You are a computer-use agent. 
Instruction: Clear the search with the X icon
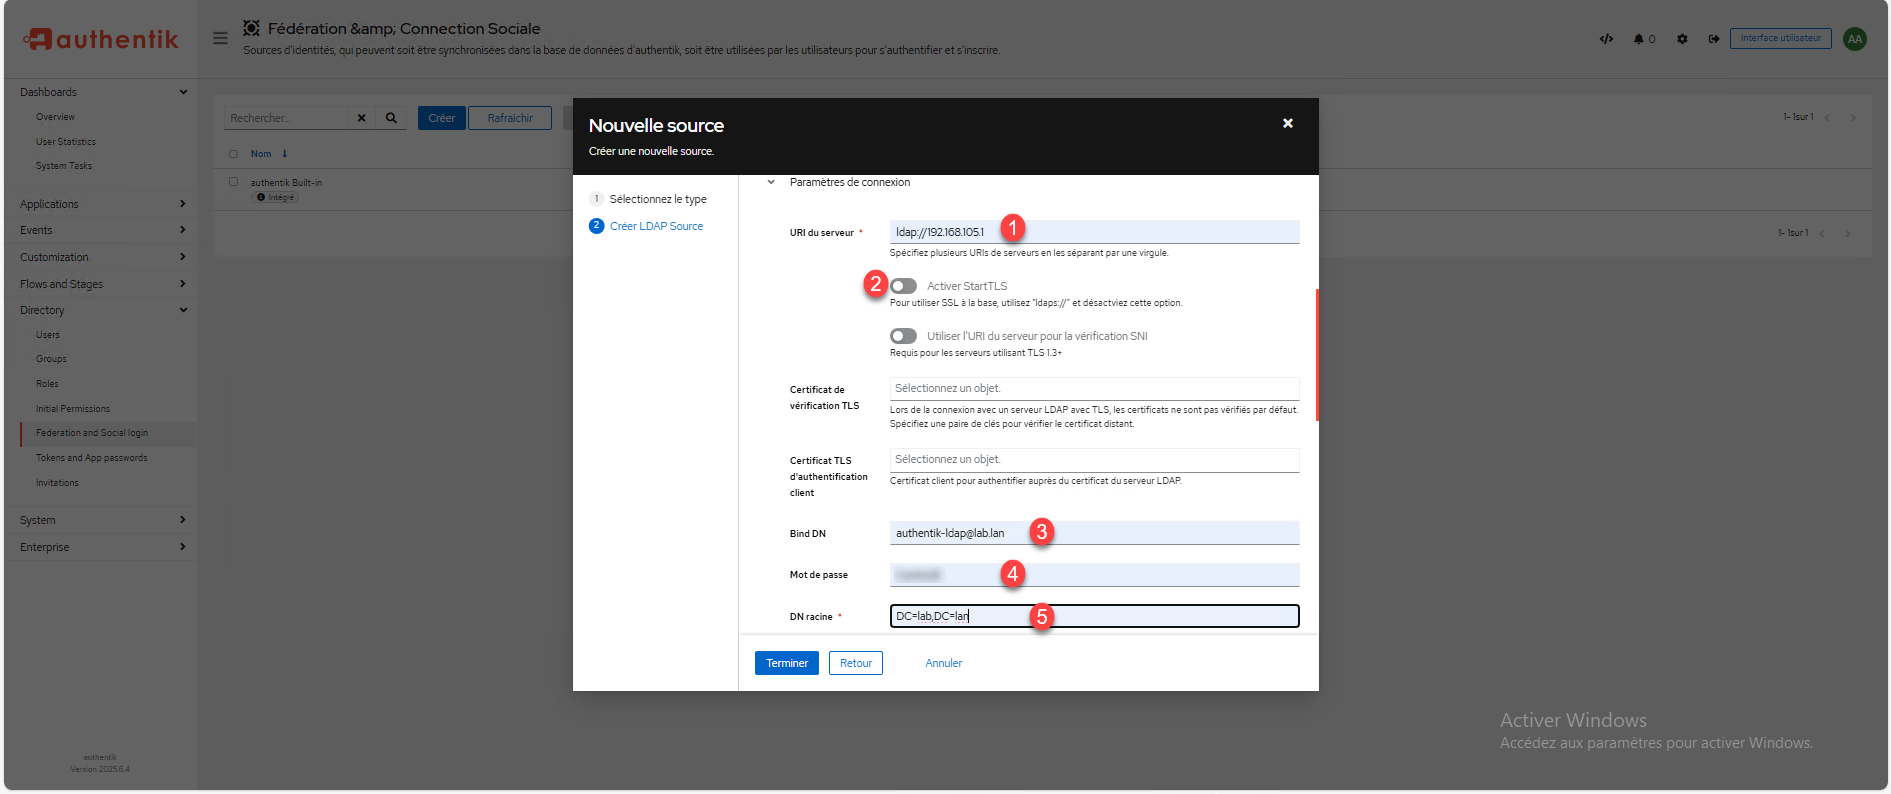click(x=361, y=118)
